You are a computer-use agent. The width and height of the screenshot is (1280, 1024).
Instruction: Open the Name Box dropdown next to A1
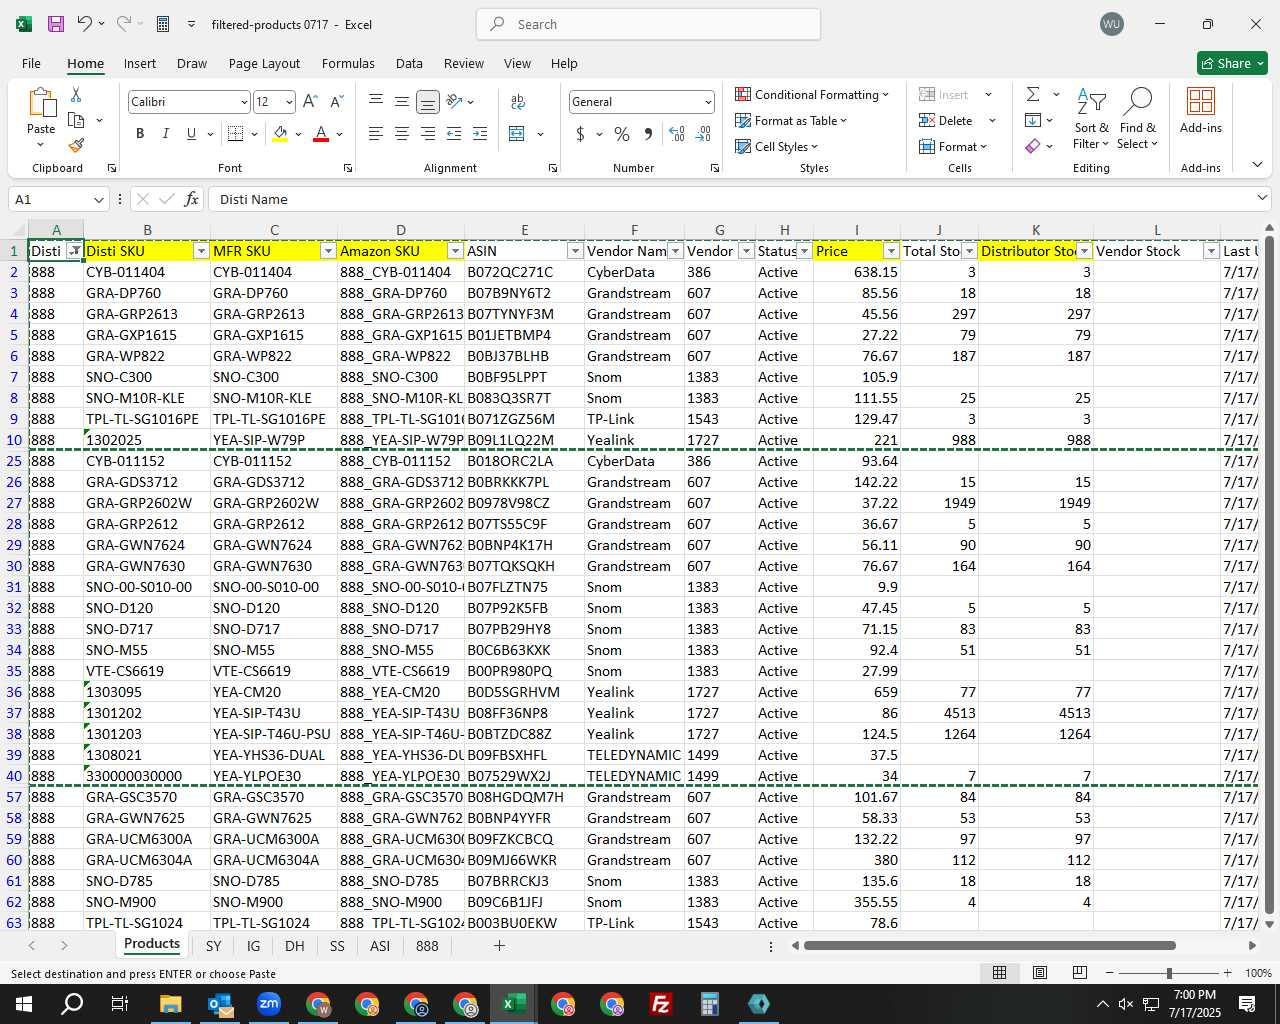tap(98, 199)
